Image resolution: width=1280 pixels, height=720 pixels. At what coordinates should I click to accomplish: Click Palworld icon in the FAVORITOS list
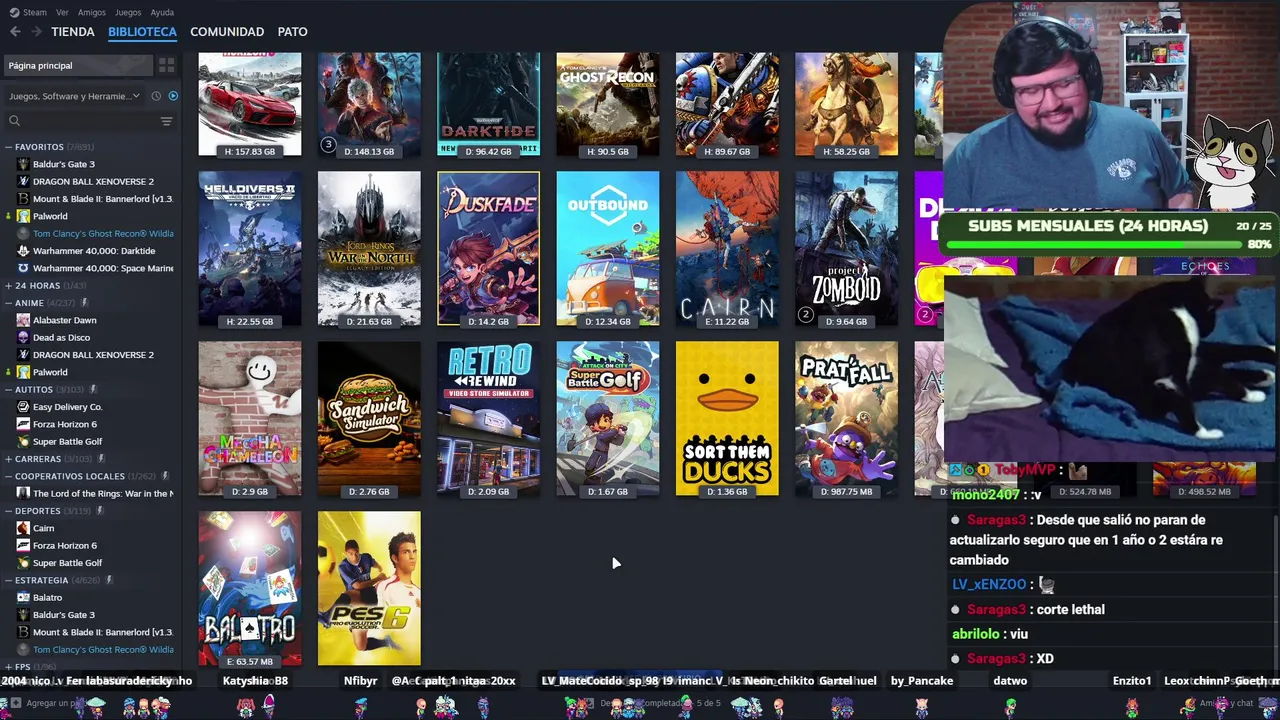(23, 216)
